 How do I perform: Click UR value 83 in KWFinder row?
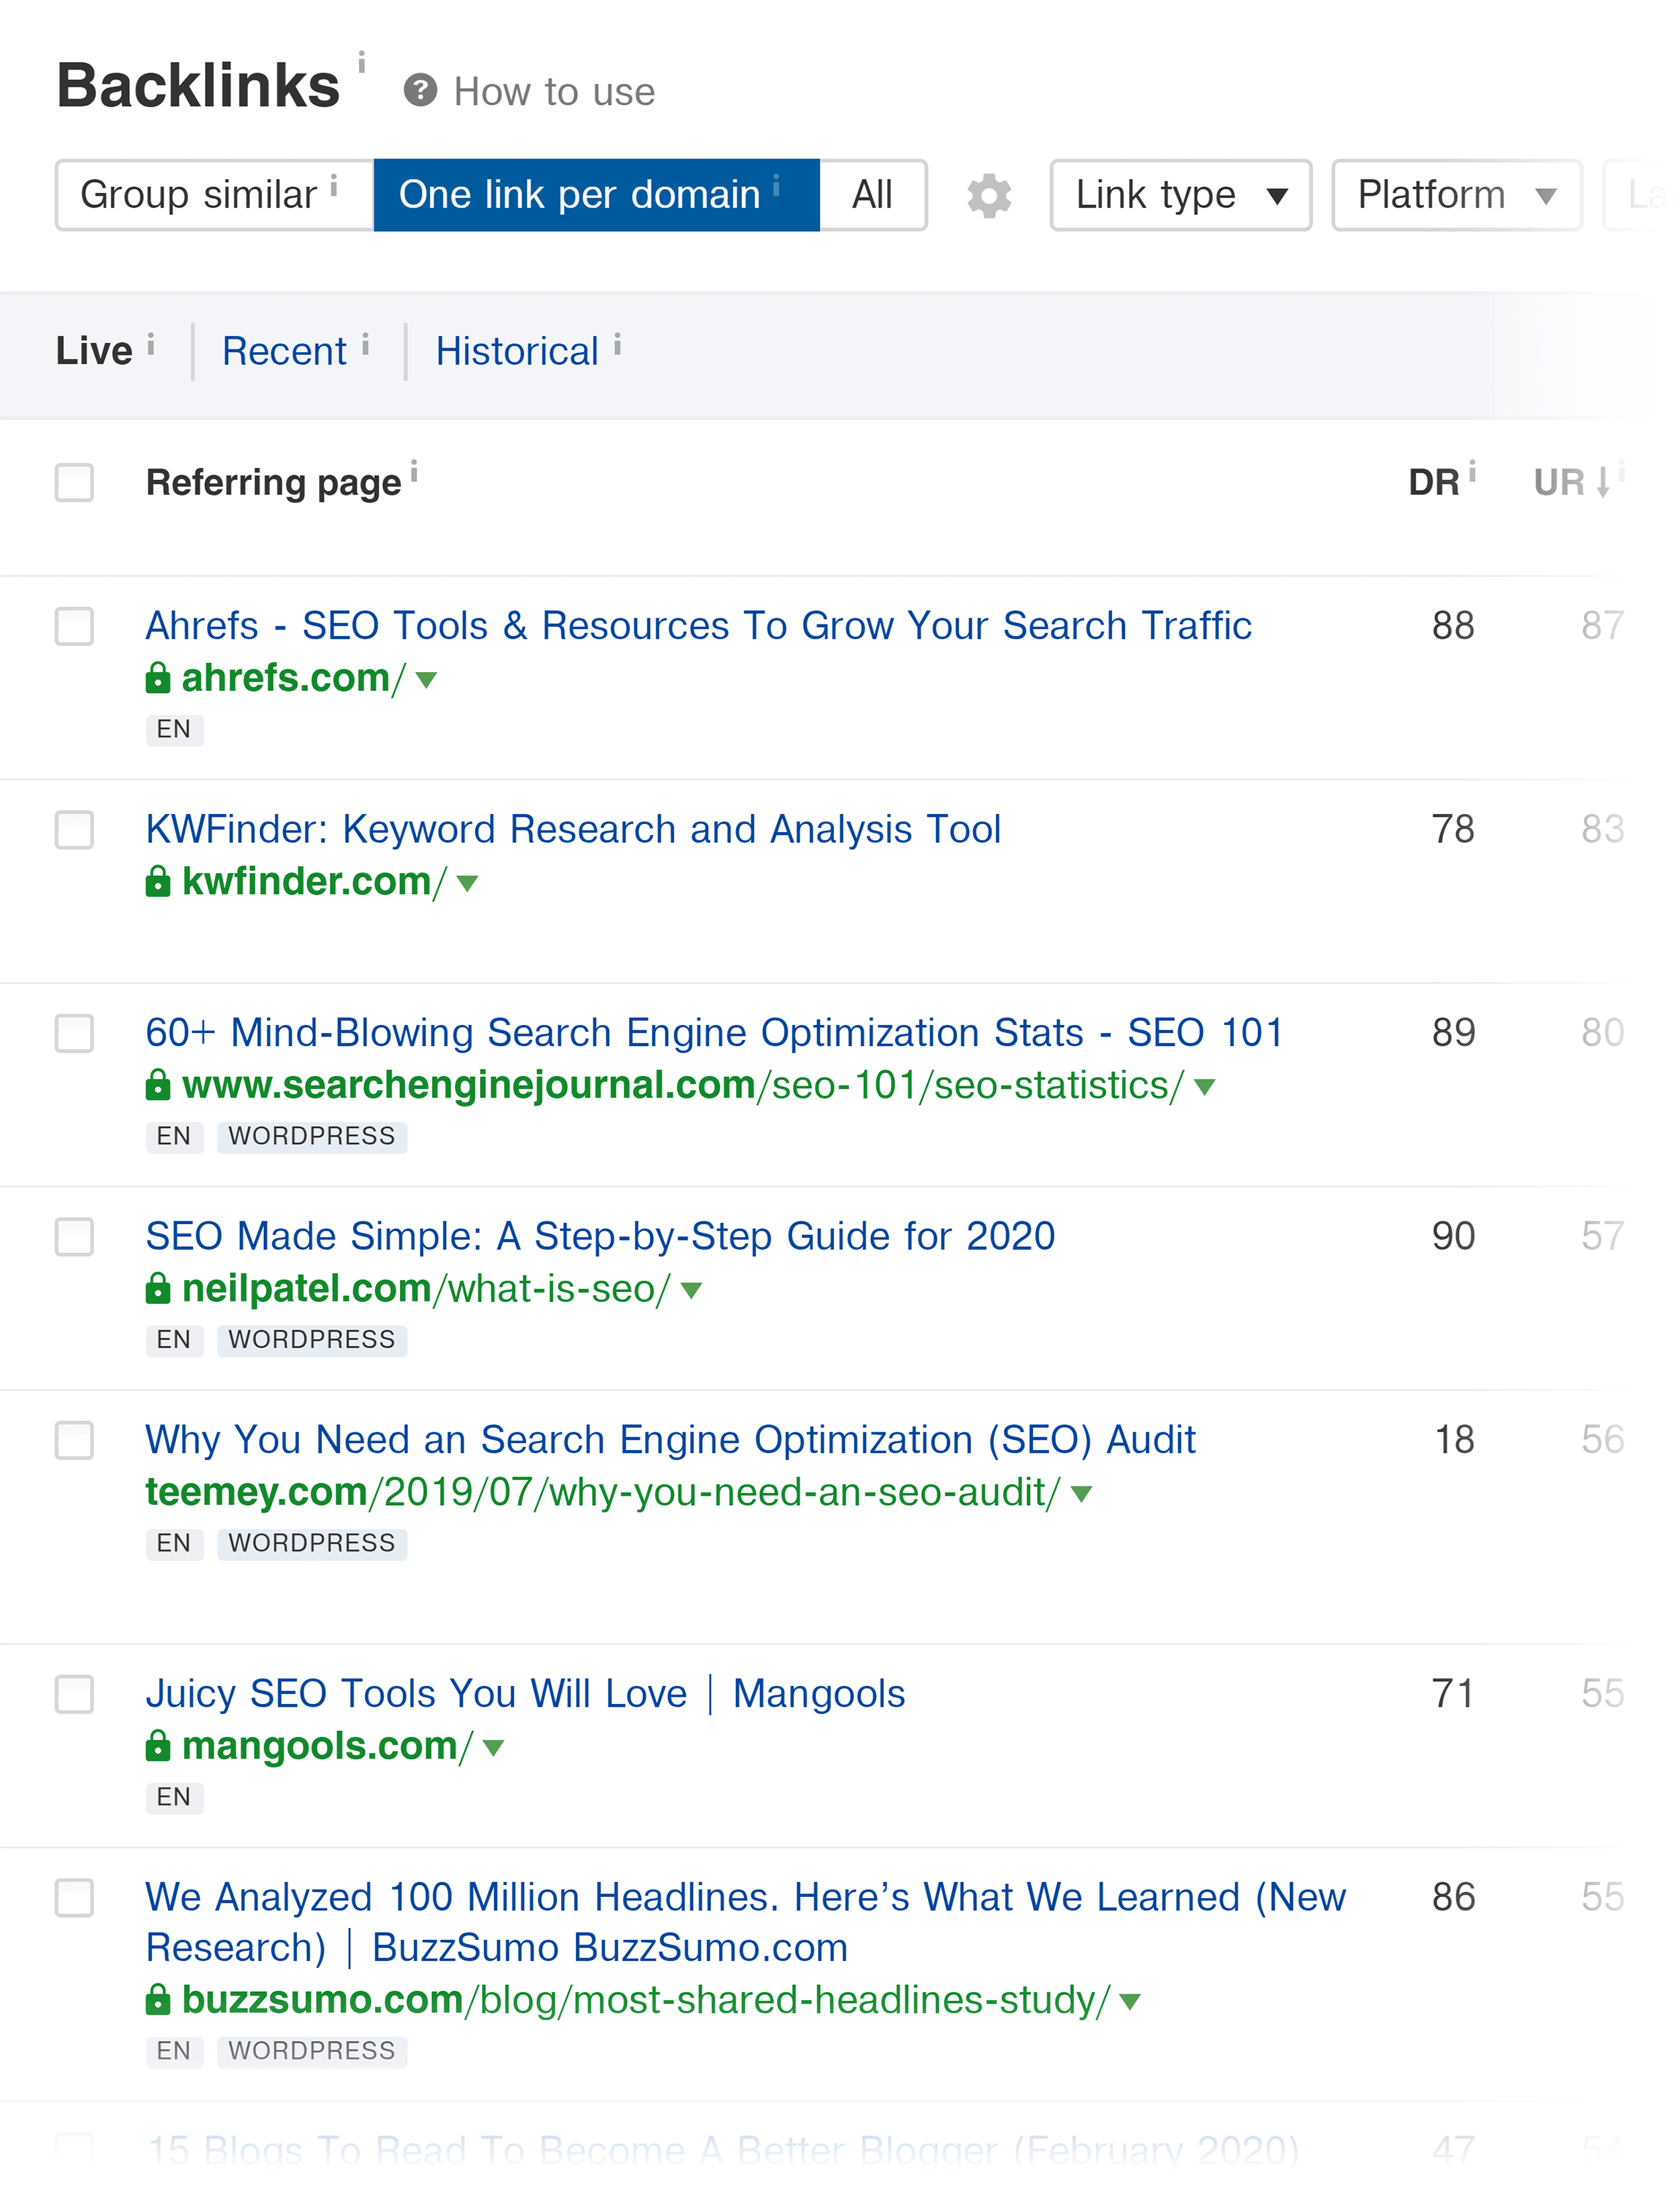(x=1602, y=829)
